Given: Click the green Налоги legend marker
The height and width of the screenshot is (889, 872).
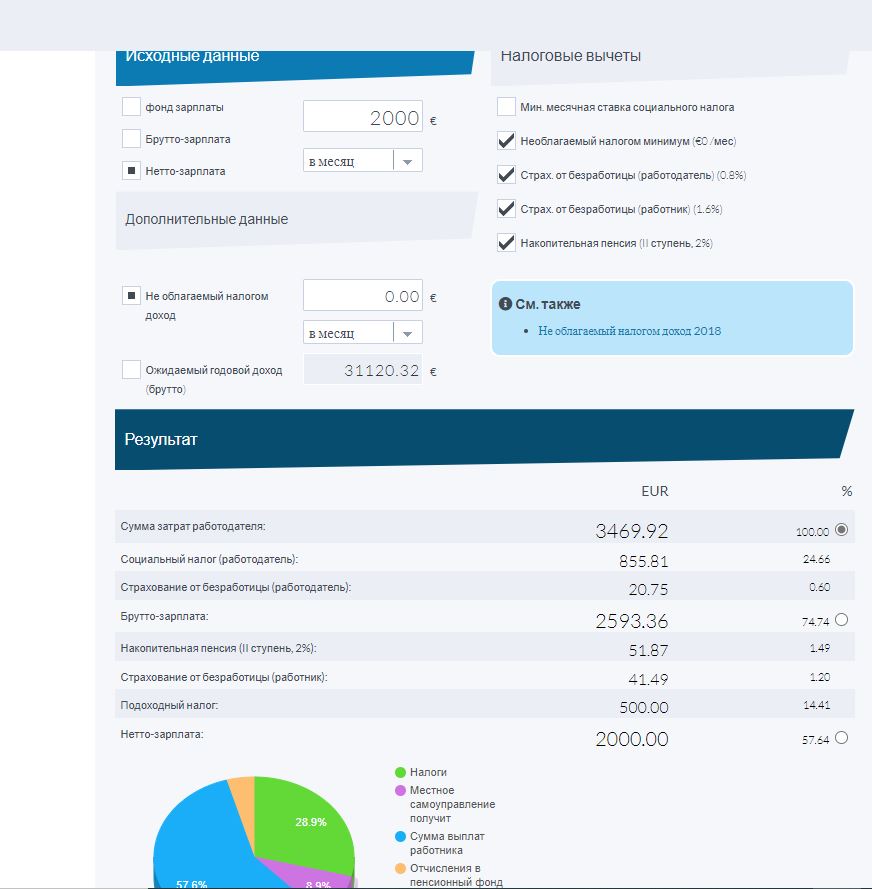Looking at the screenshot, I should [401, 772].
